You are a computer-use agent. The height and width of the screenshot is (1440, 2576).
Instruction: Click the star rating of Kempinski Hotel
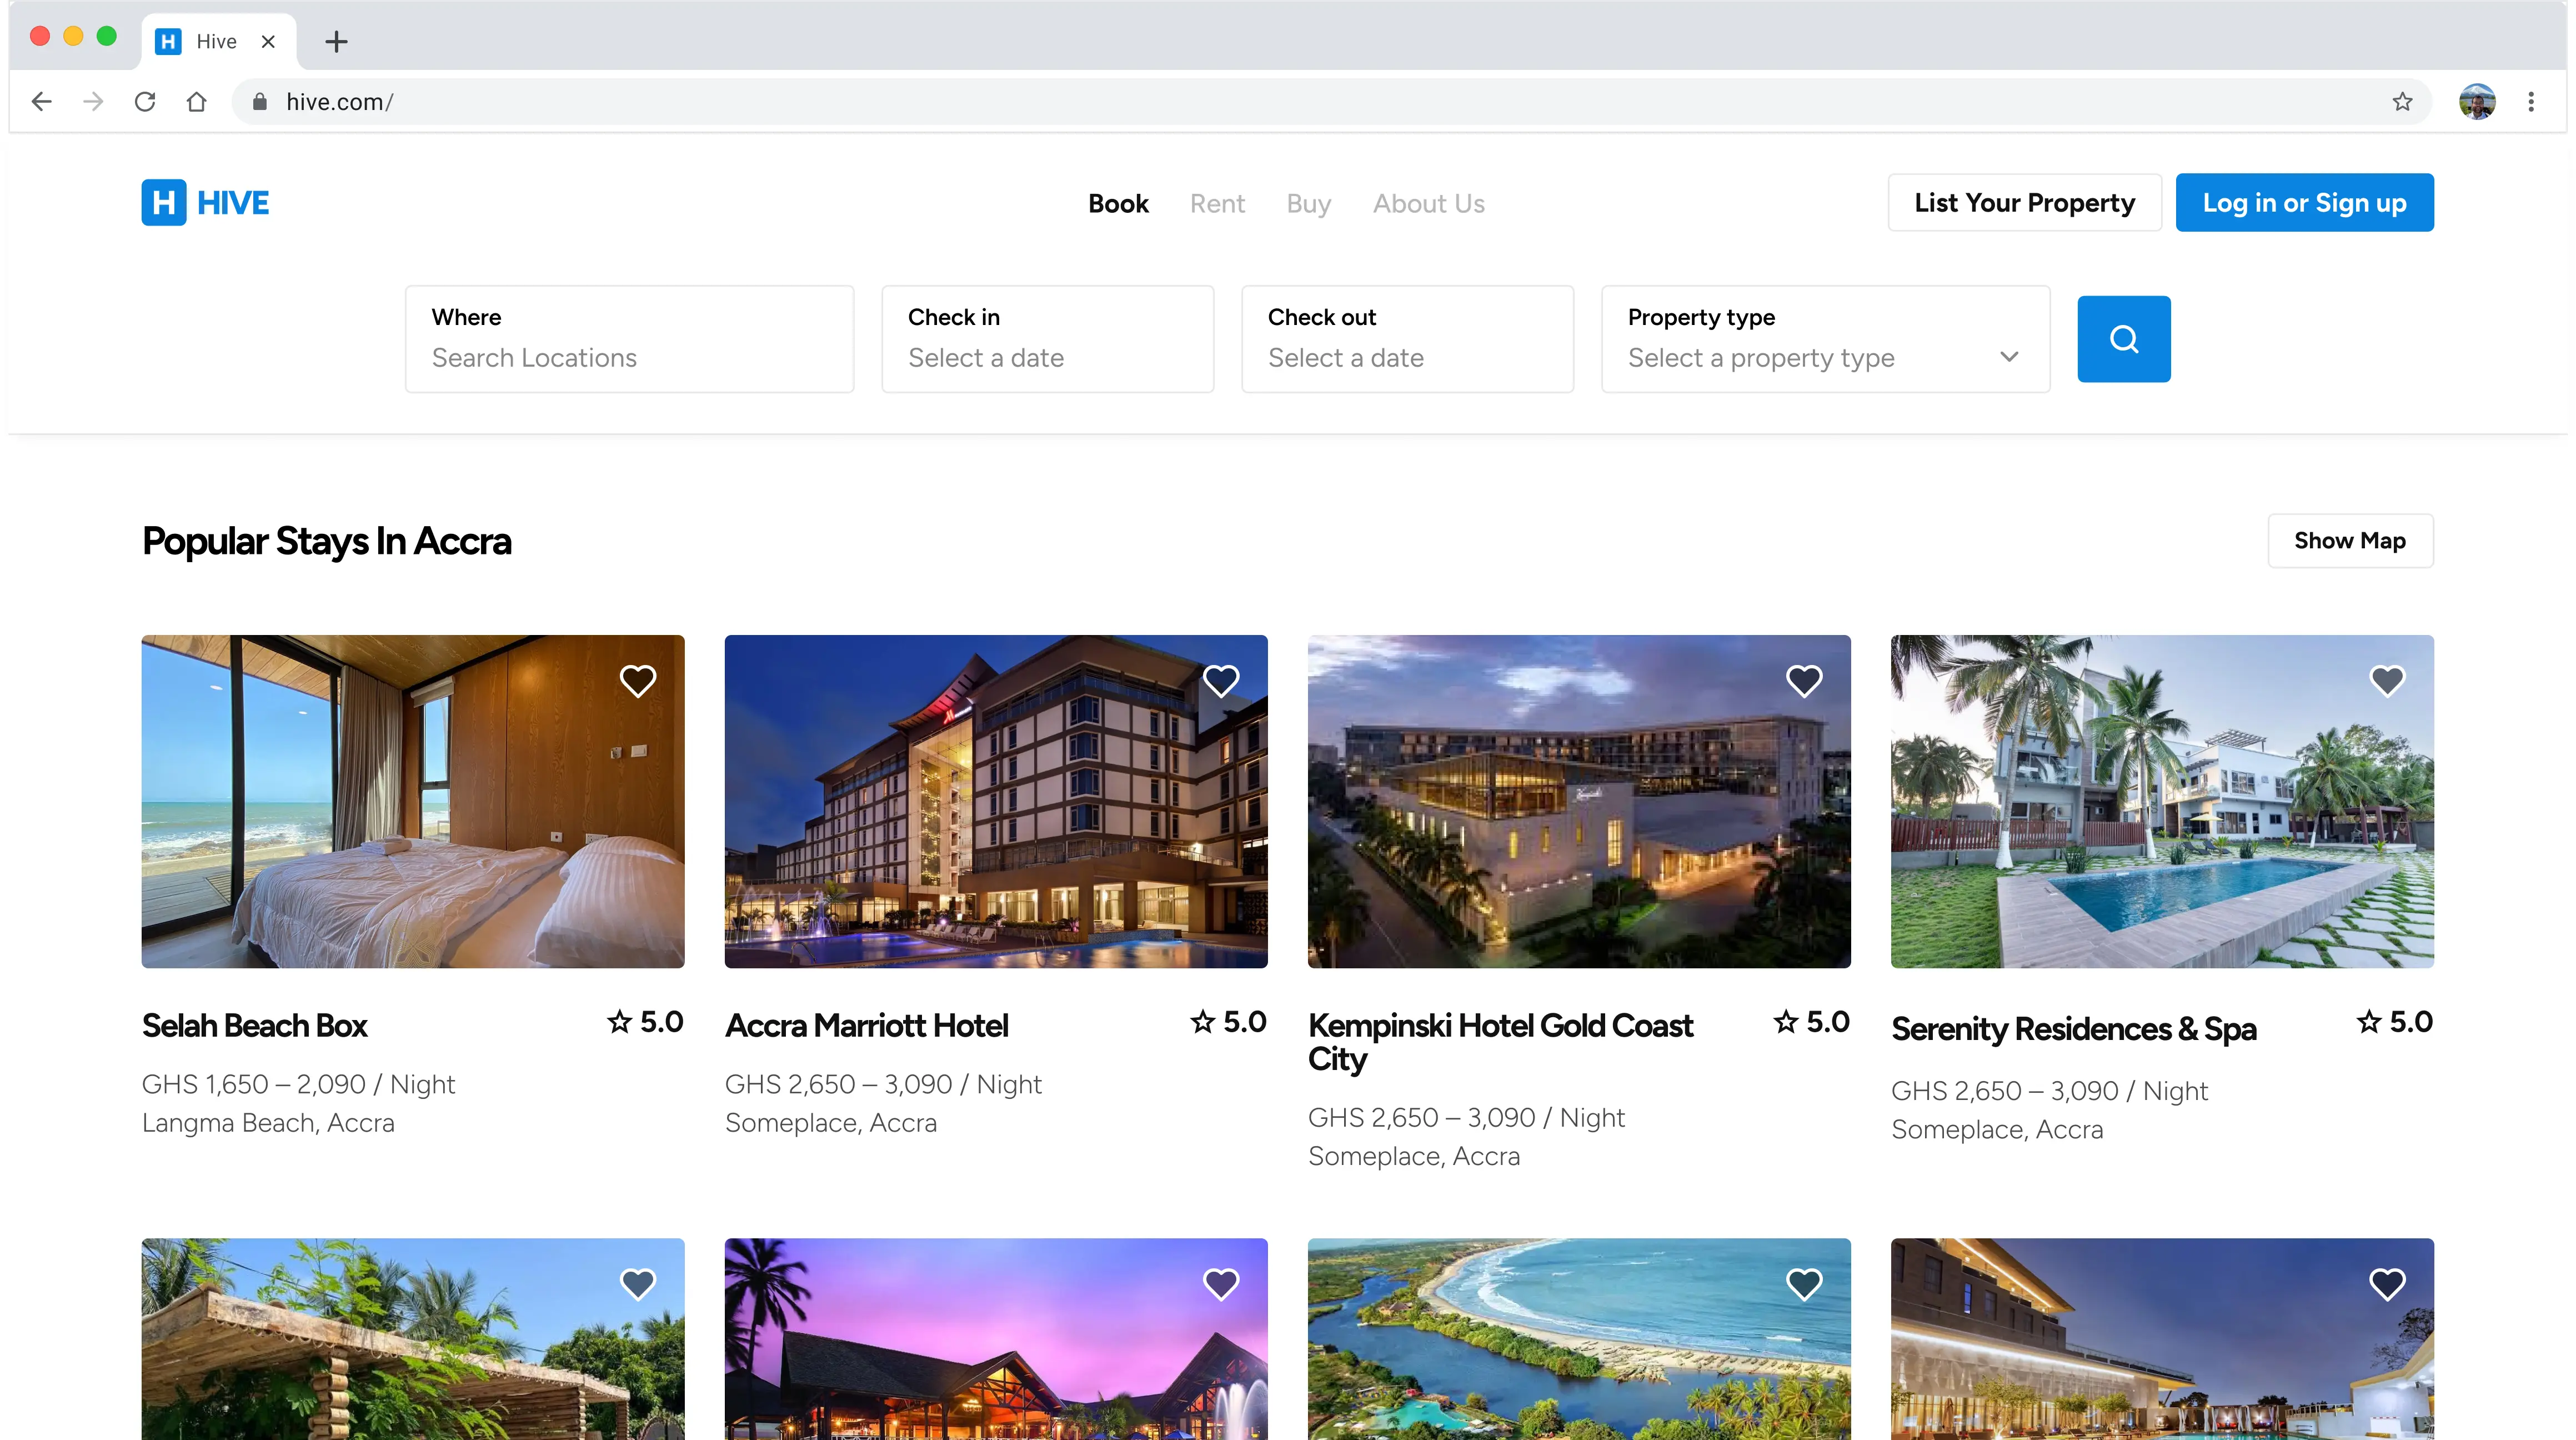click(1811, 1022)
